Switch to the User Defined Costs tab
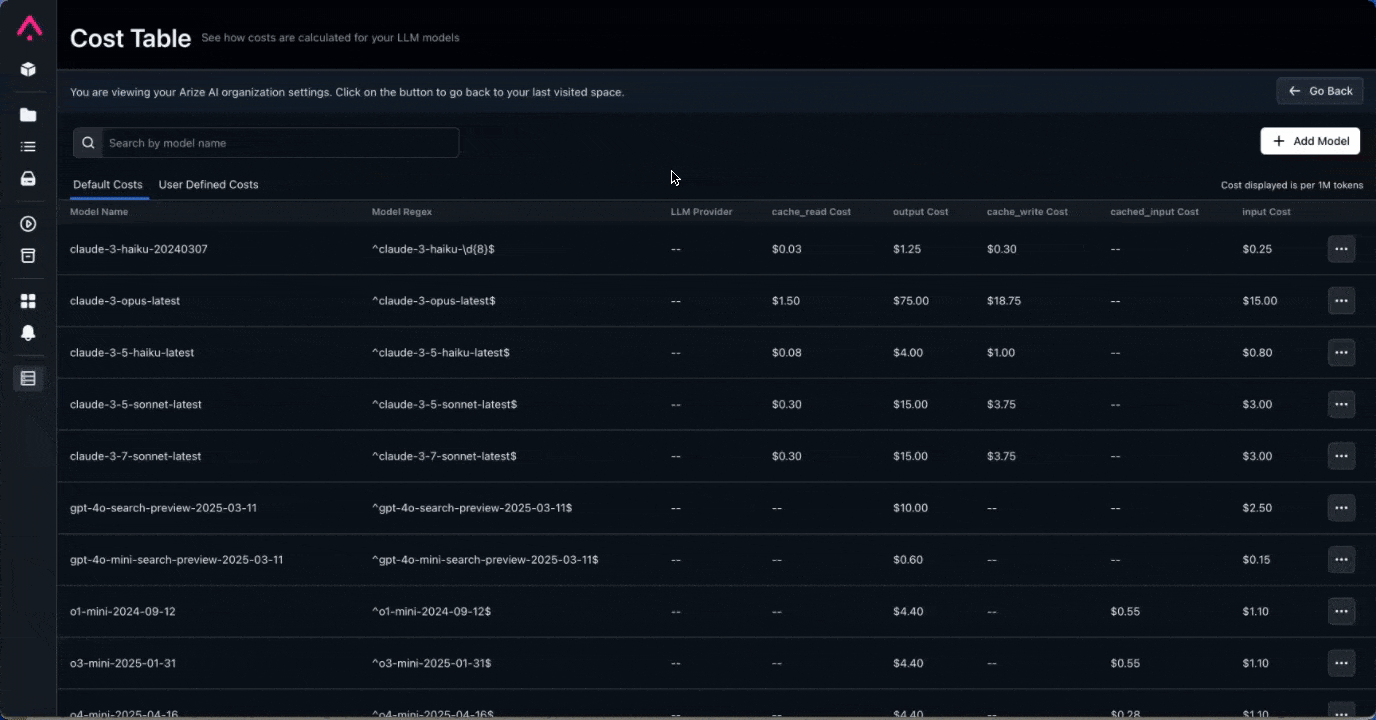The width and height of the screenshot is (1376, 720). click(208, 185)
